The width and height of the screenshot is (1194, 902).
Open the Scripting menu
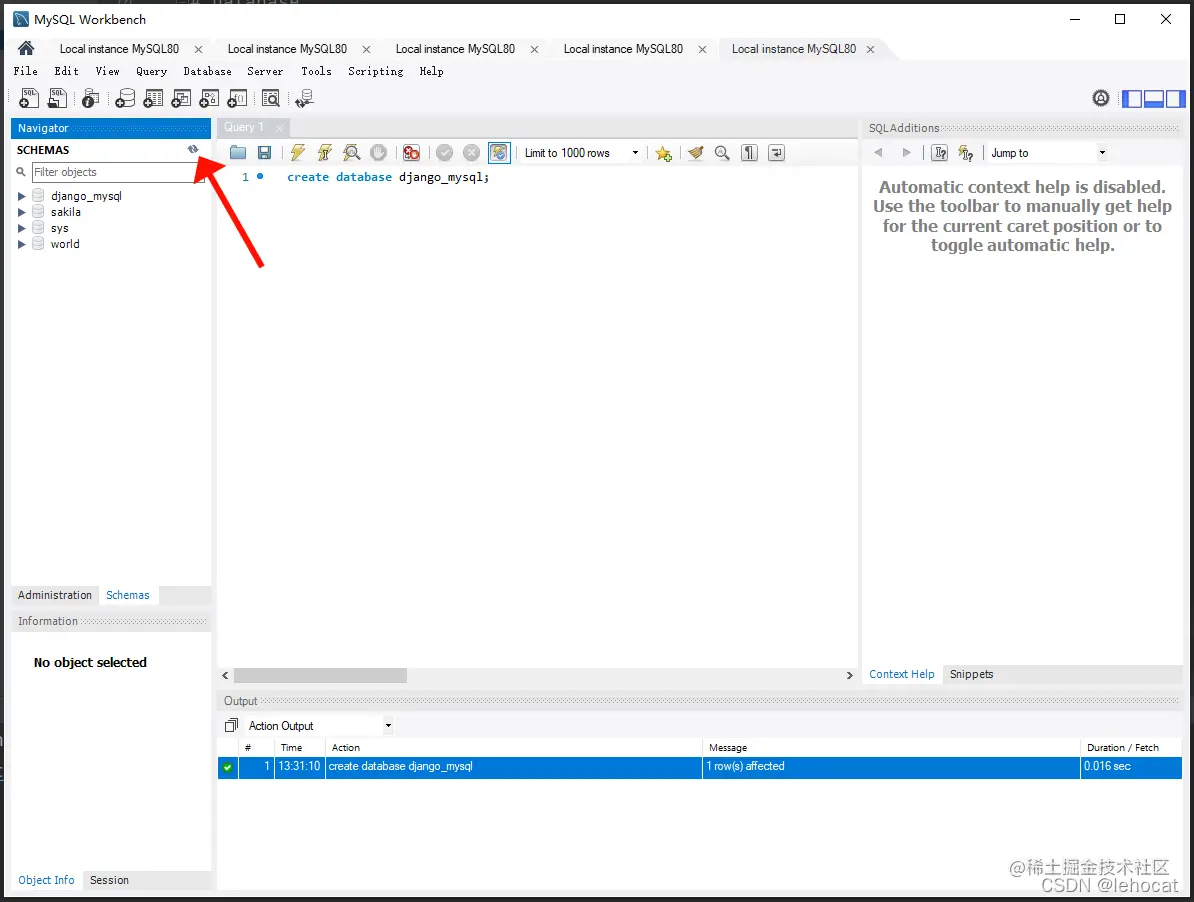[x=375, y=72]
